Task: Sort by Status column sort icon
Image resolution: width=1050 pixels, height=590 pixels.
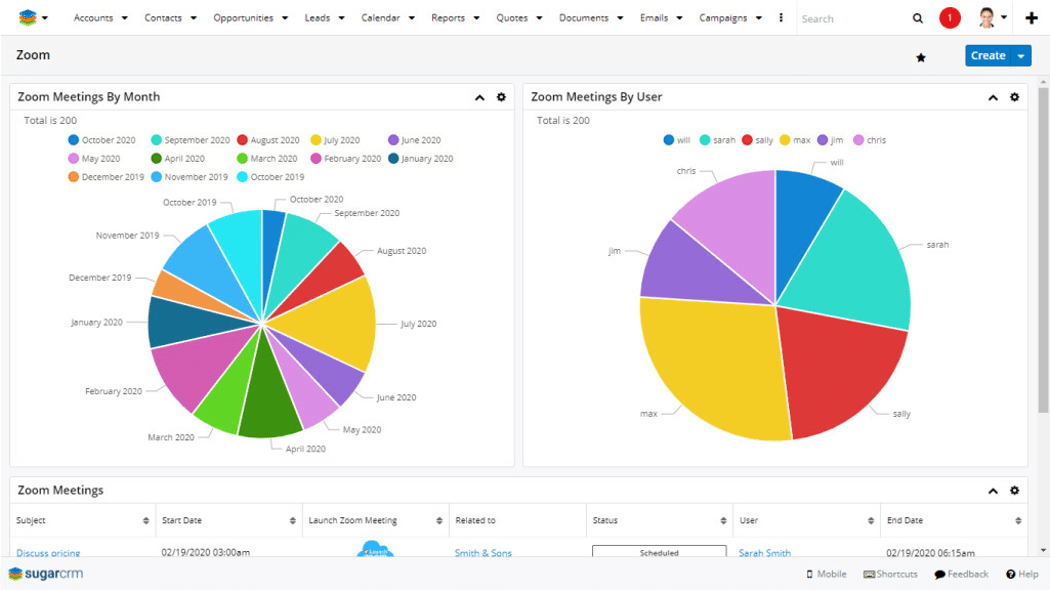Action: 723,520
